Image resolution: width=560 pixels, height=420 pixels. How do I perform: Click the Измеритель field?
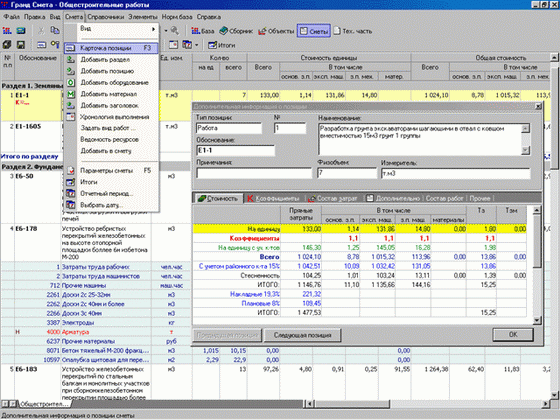coord(456,173)
